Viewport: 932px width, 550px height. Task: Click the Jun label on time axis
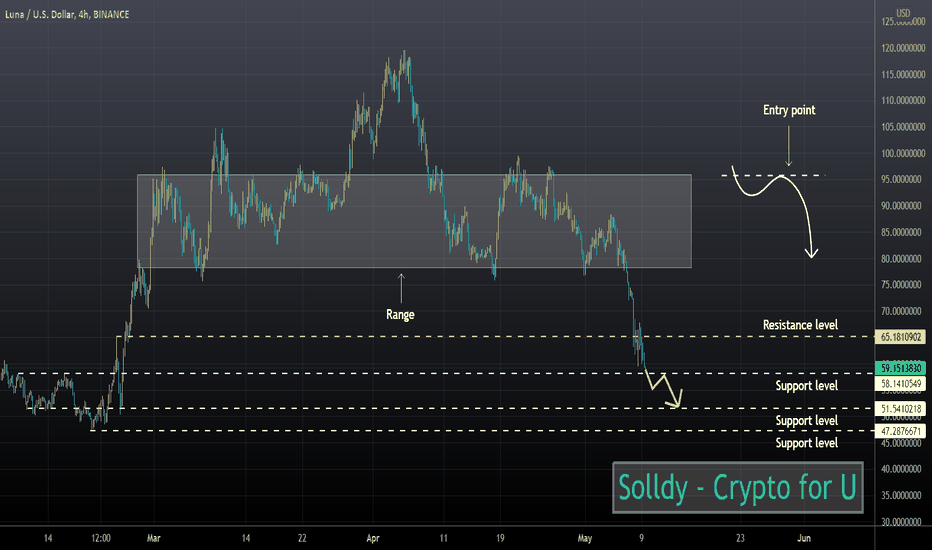(804, 538)
